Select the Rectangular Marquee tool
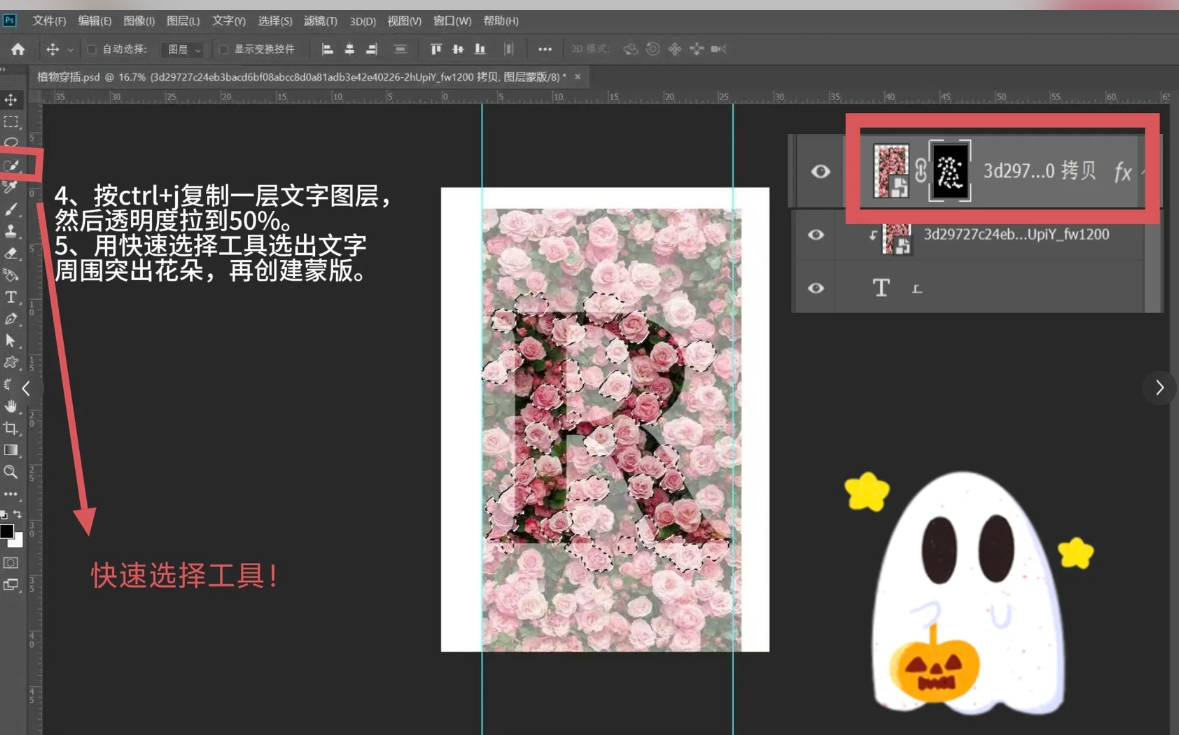Viewport: 1179px width, 735px height. (11, 122)
